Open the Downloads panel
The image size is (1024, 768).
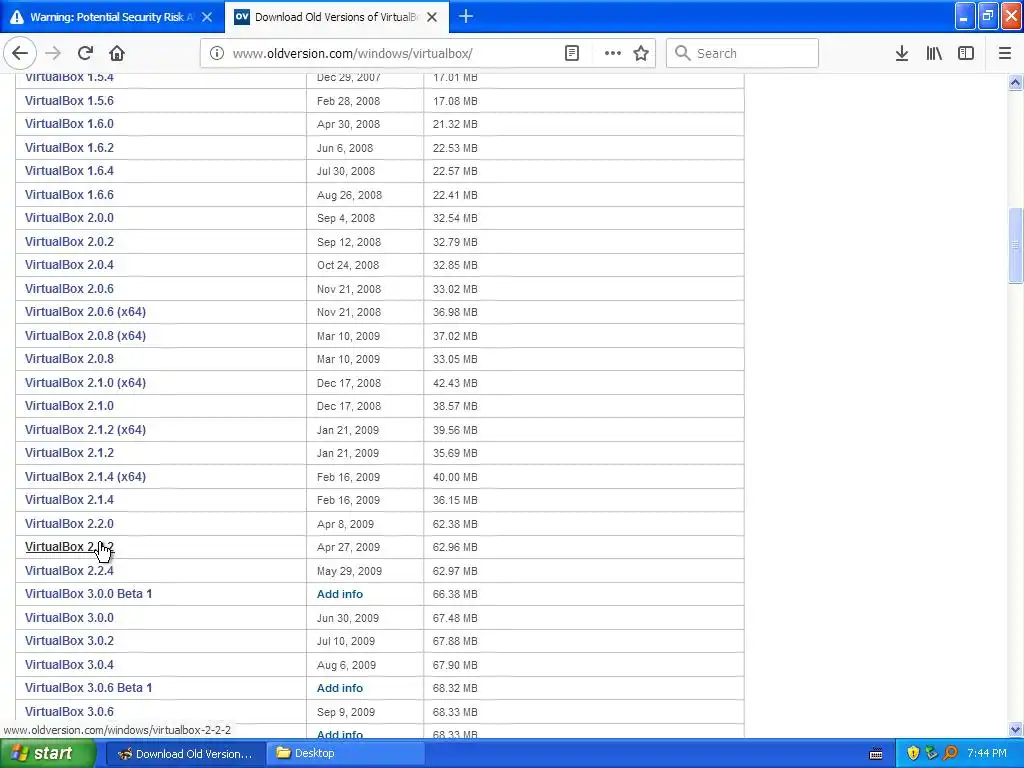pyautogui.click(x=901, y=53)
